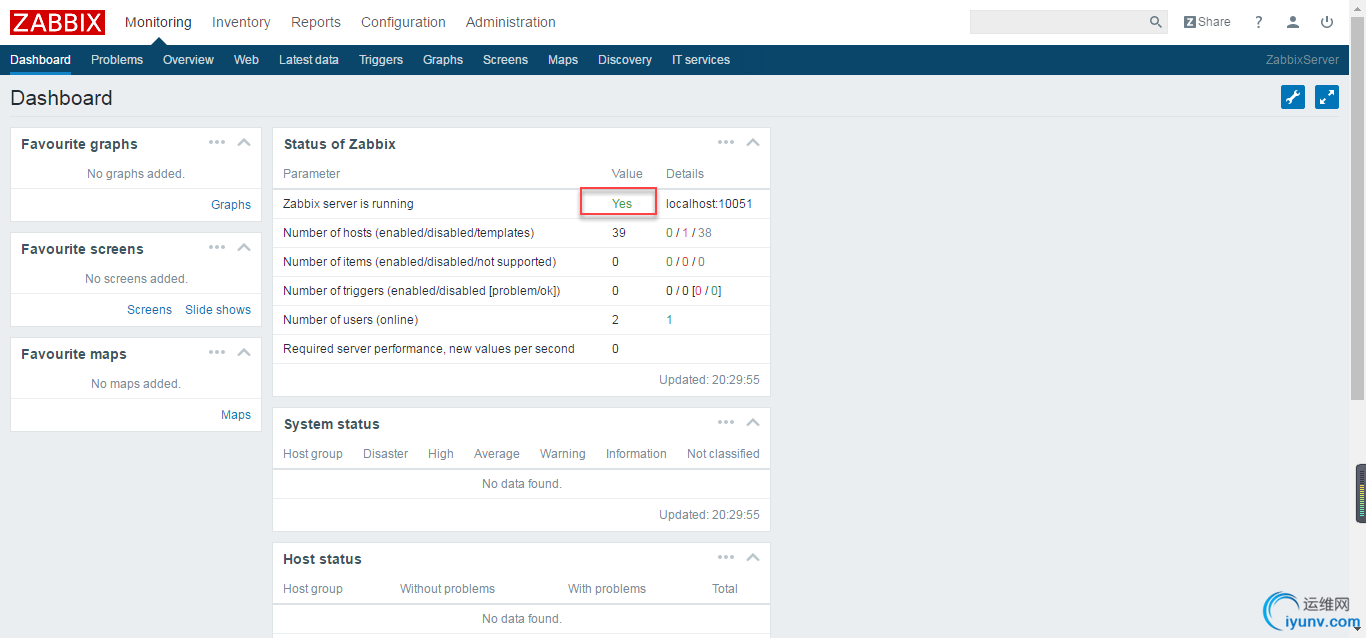Open Host status options menu
1366x638 pixels.
click(x=726, y=557)
